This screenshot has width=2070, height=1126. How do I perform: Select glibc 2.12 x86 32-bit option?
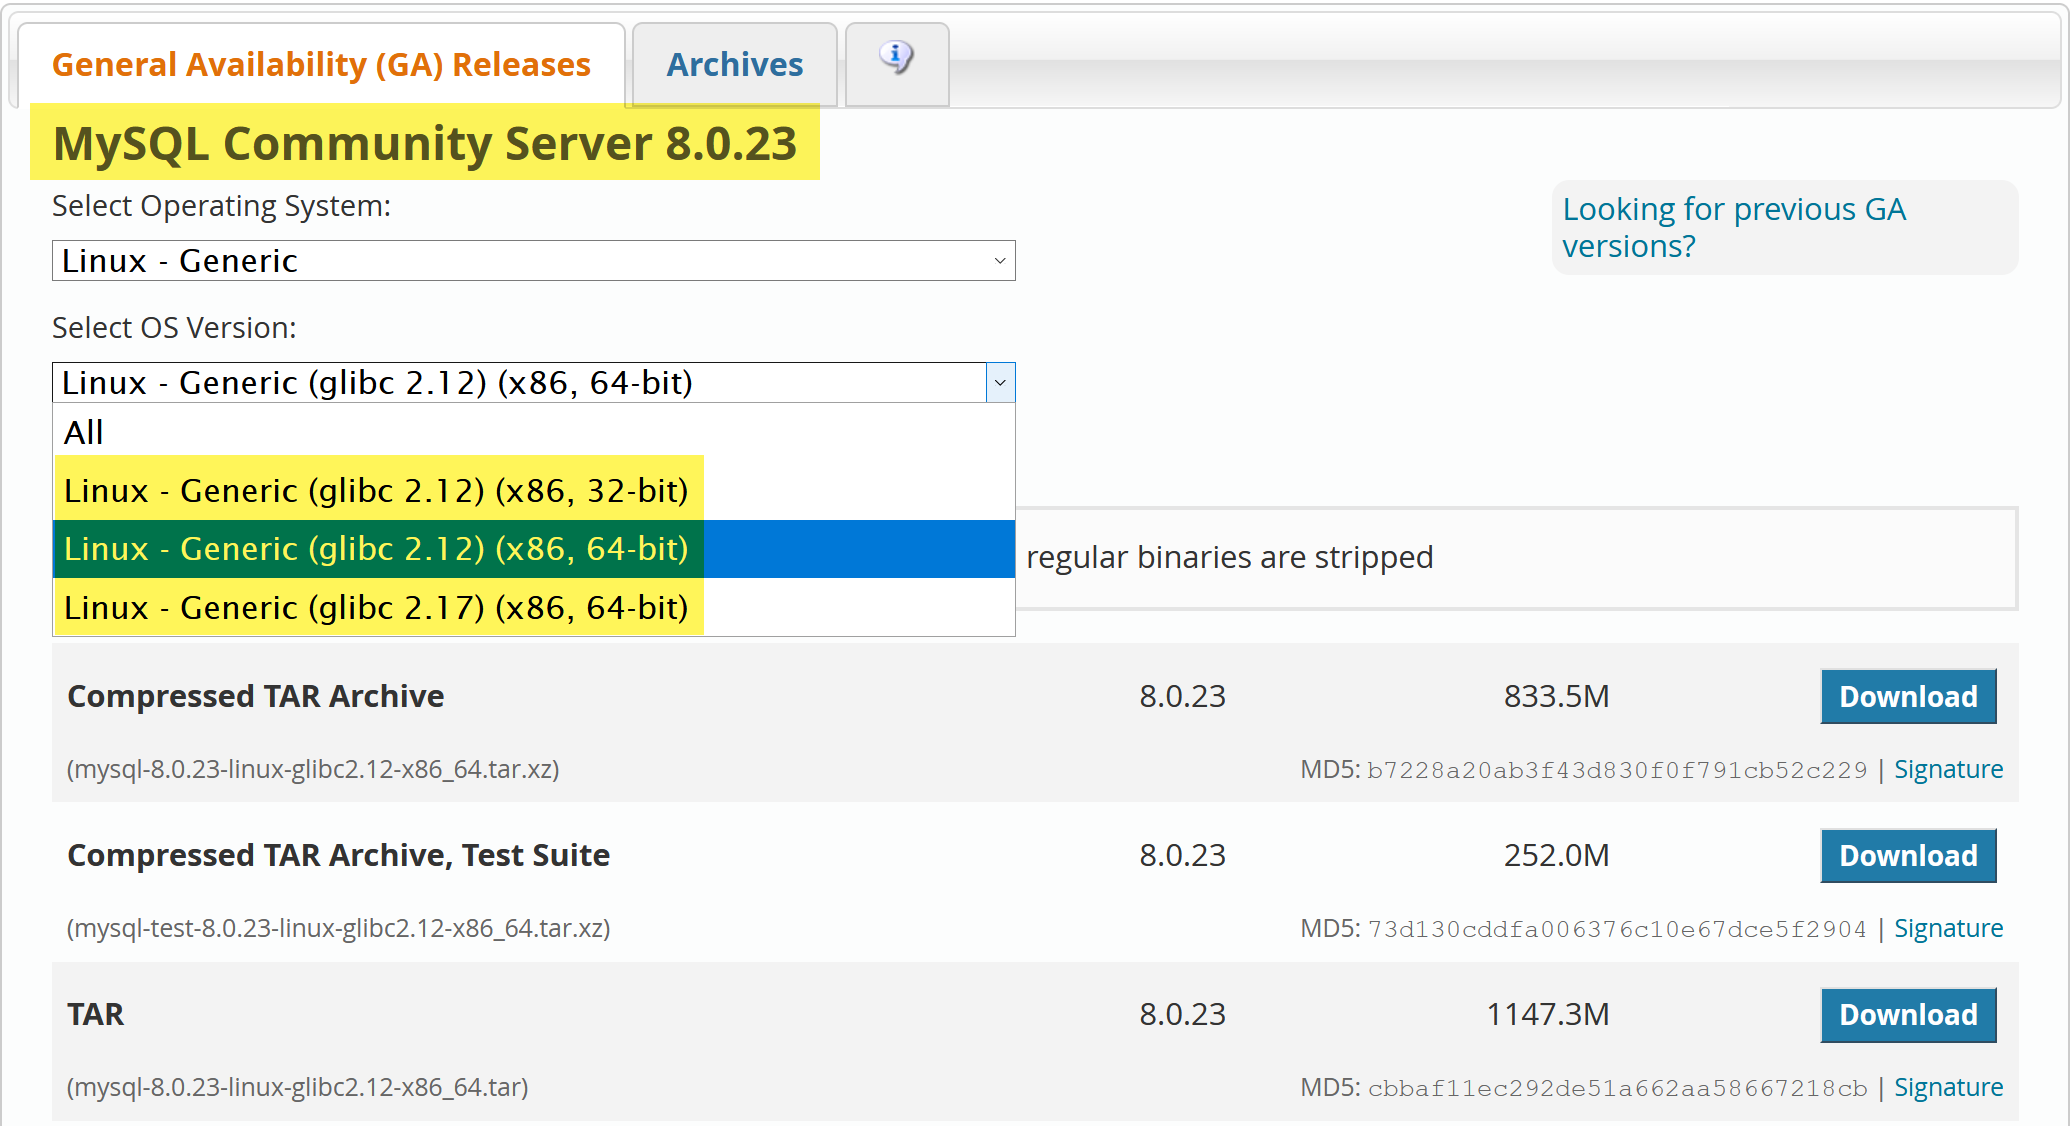click(x=376, y=491)
